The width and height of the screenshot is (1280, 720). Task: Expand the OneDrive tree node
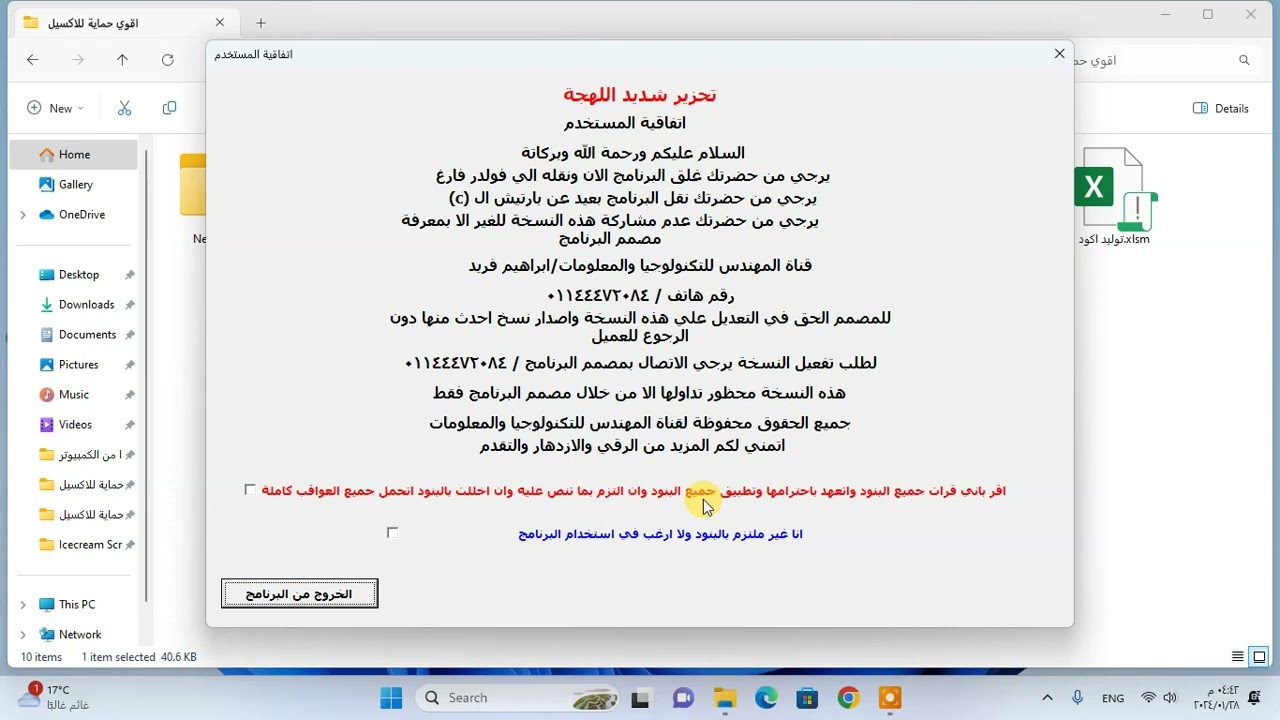[23, 215]
